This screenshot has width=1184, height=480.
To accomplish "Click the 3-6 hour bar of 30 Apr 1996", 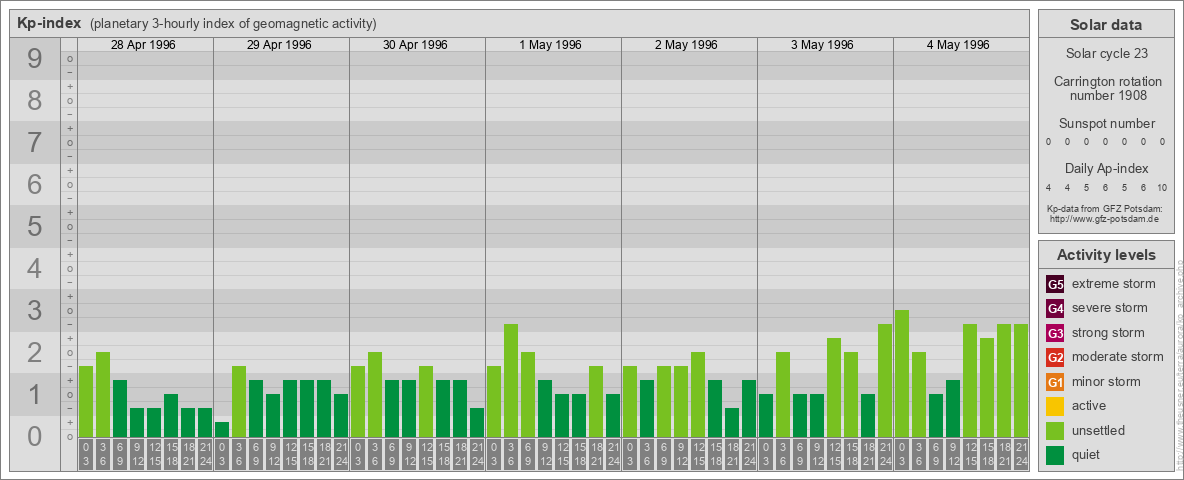I will coord(375,395).
